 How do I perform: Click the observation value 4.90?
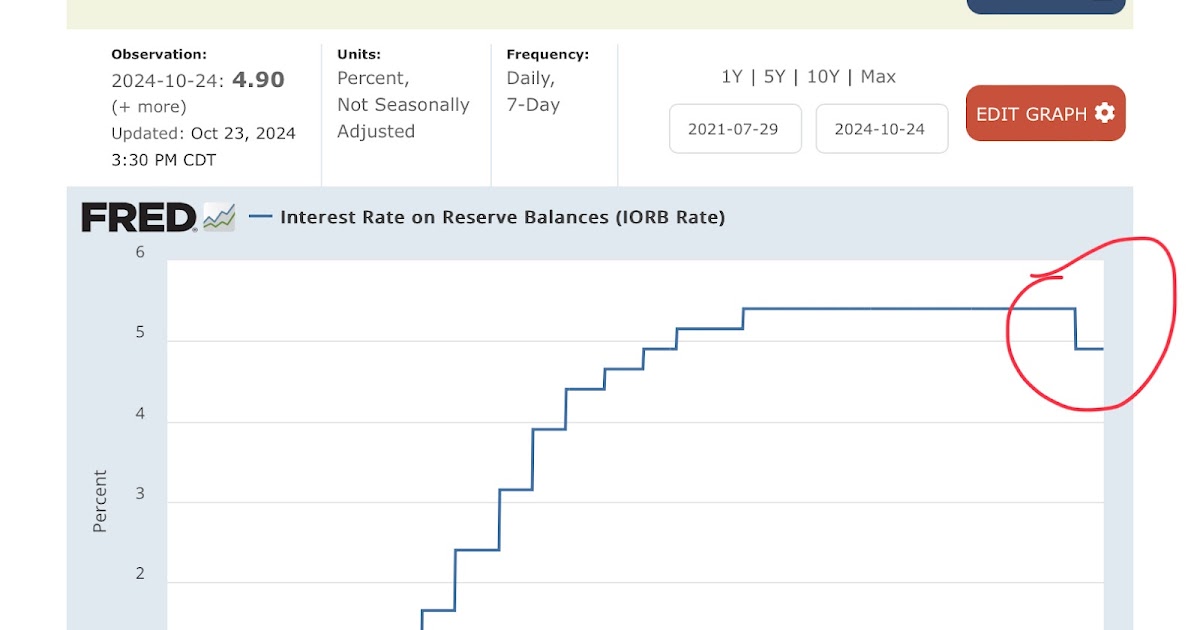click(x=258, y=80)
